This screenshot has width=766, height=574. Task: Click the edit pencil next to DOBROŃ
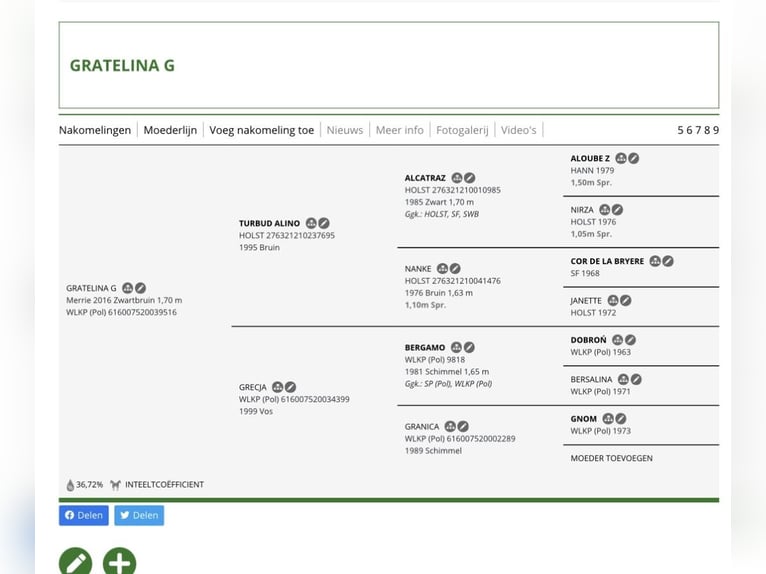click(x=630, y=340)
